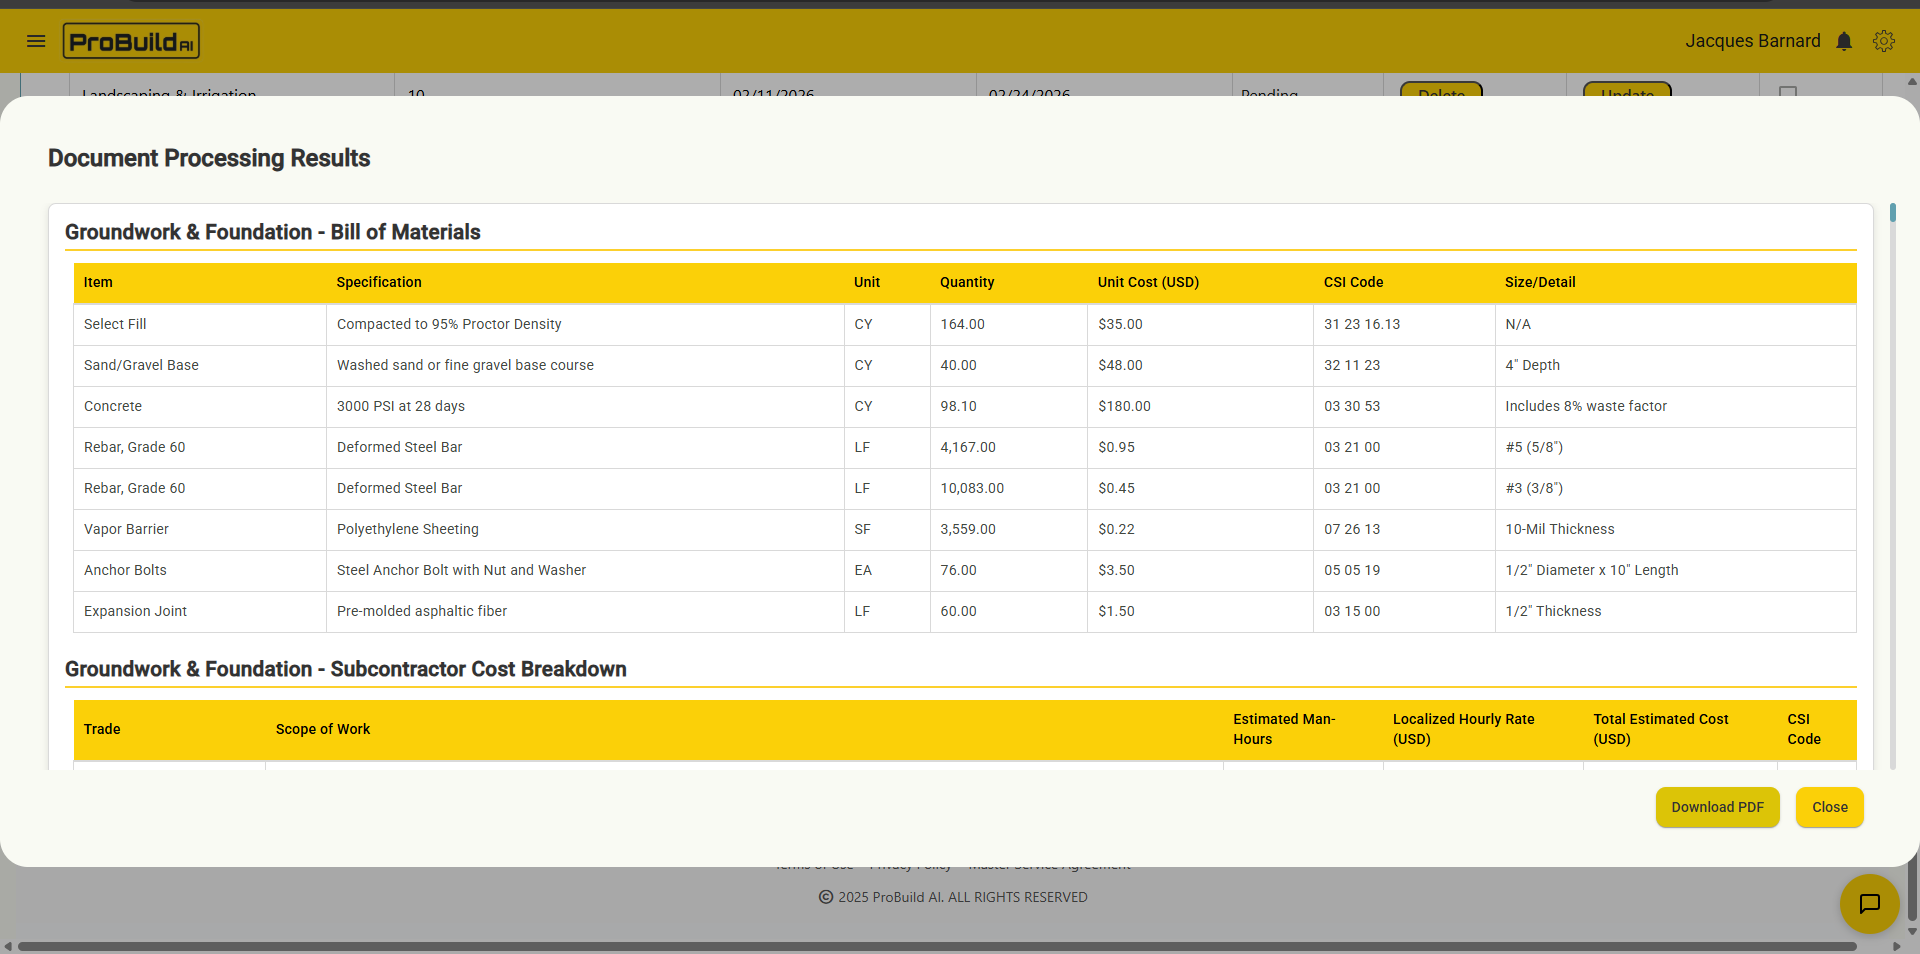The width and height of the screenshot is (1920, 954).
Task: Download the results as PDF
Action: pyautogui.click(x=1717, y=807)
